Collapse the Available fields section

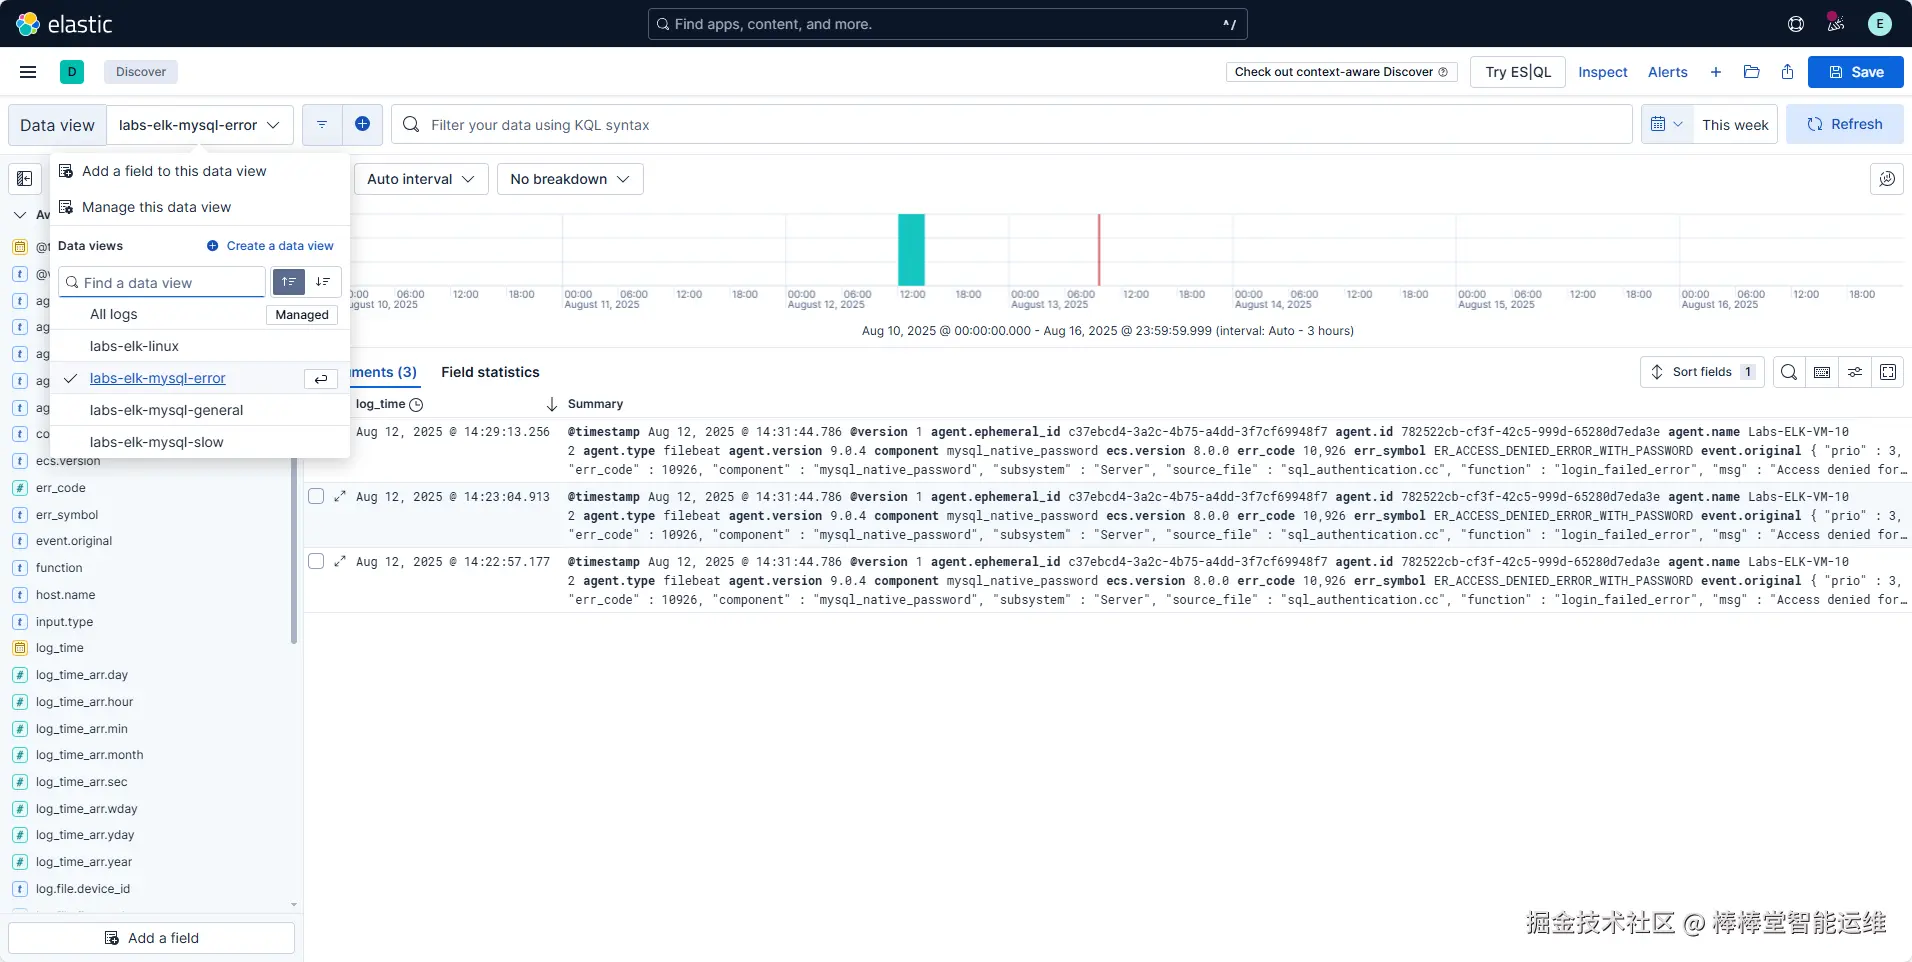20,215
